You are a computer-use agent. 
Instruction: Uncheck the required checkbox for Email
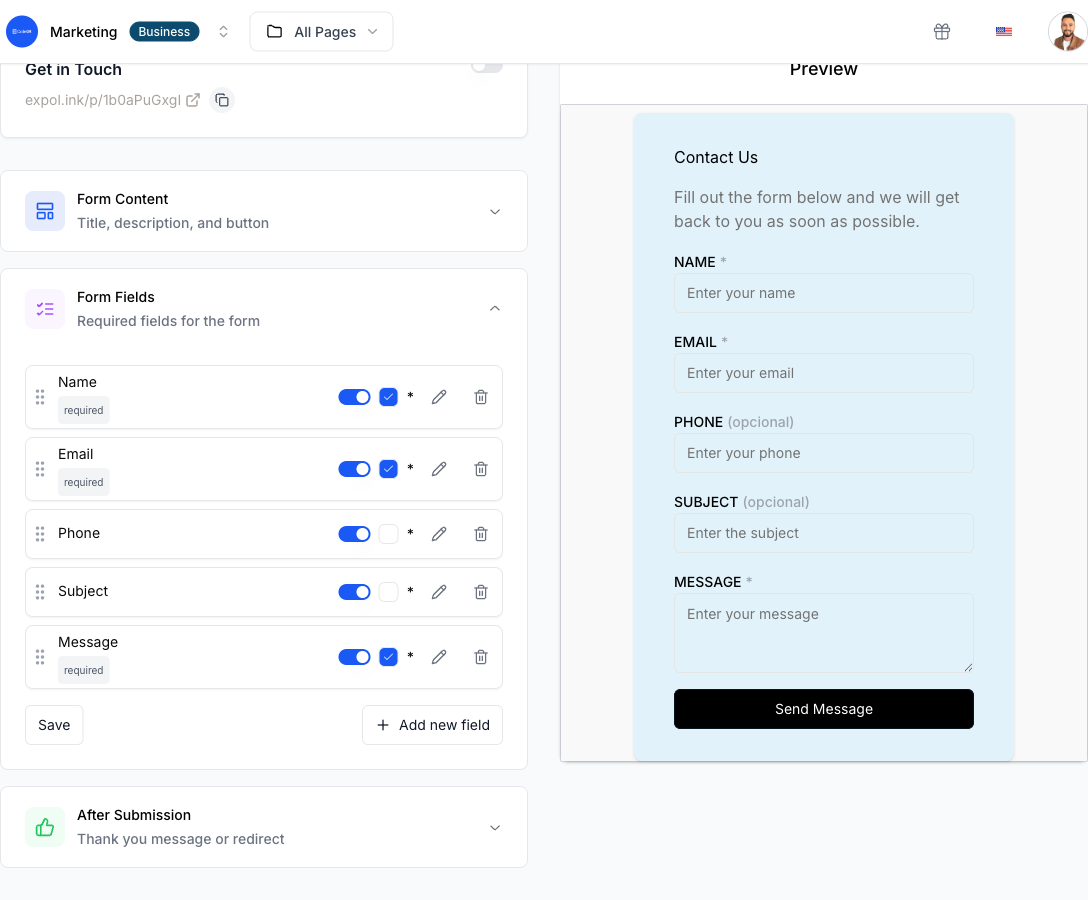389,469
